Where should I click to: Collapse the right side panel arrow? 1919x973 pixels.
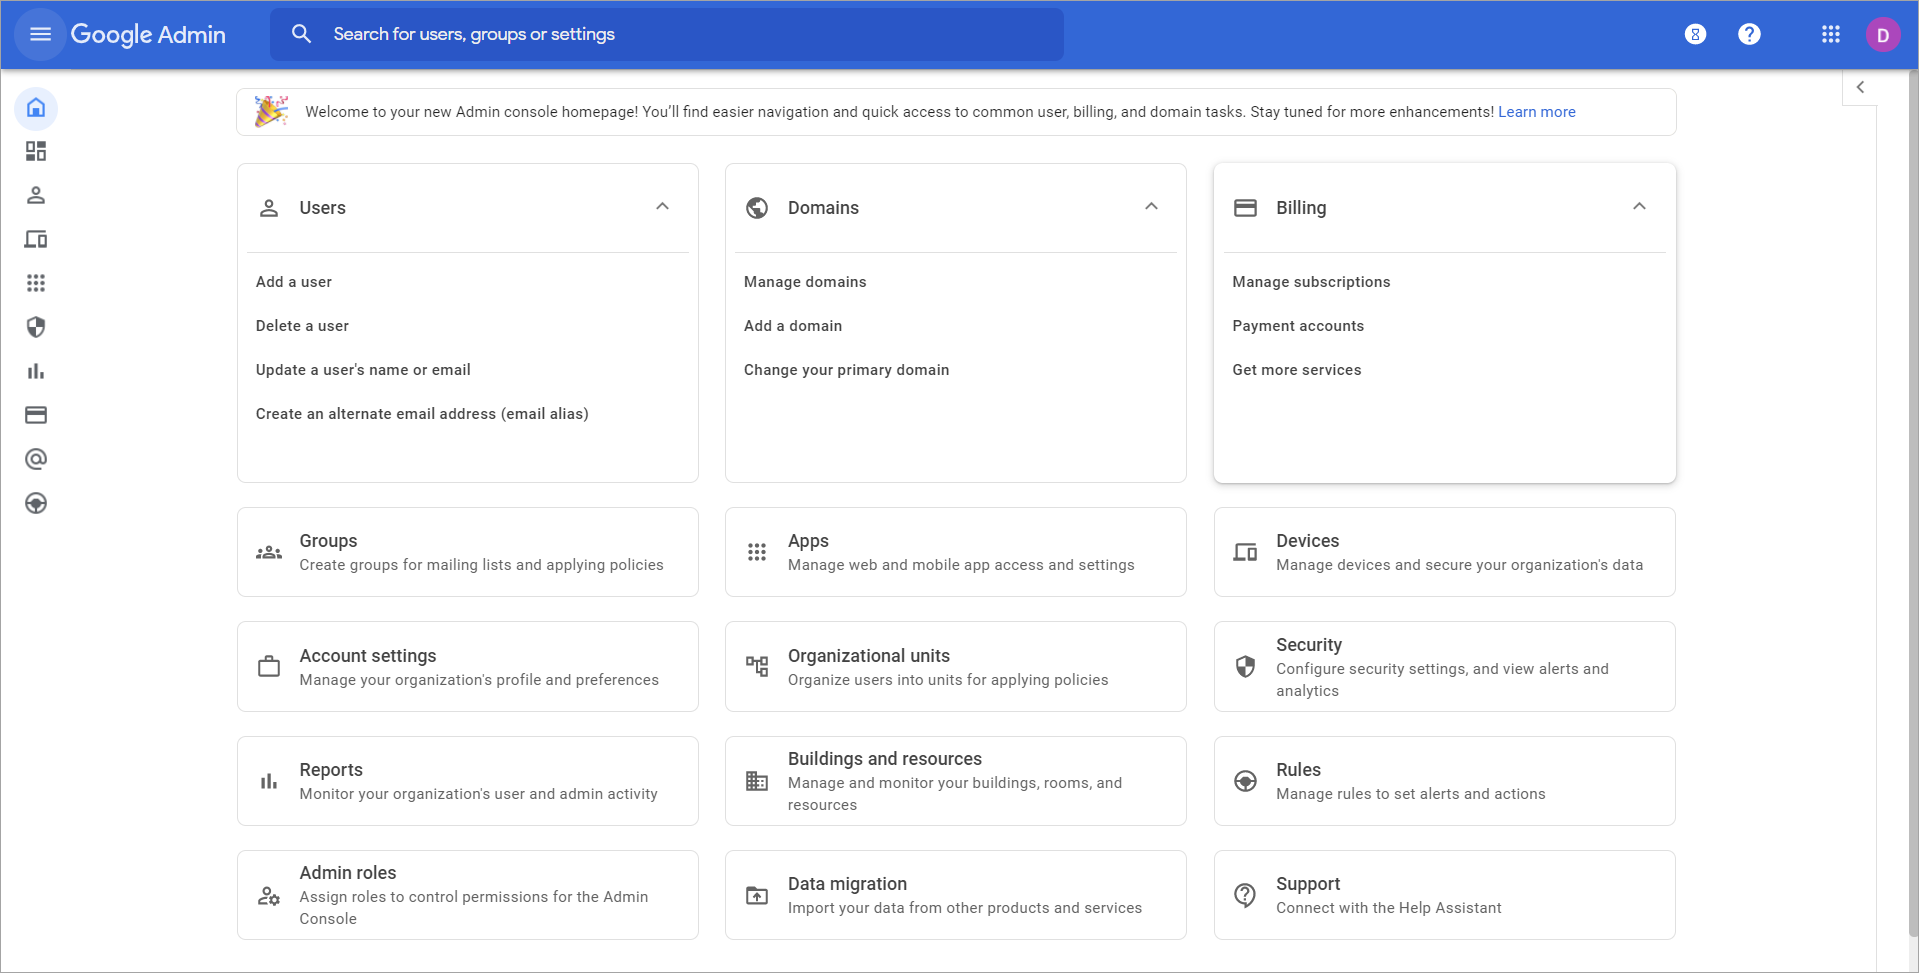[x=1860, y=87]
